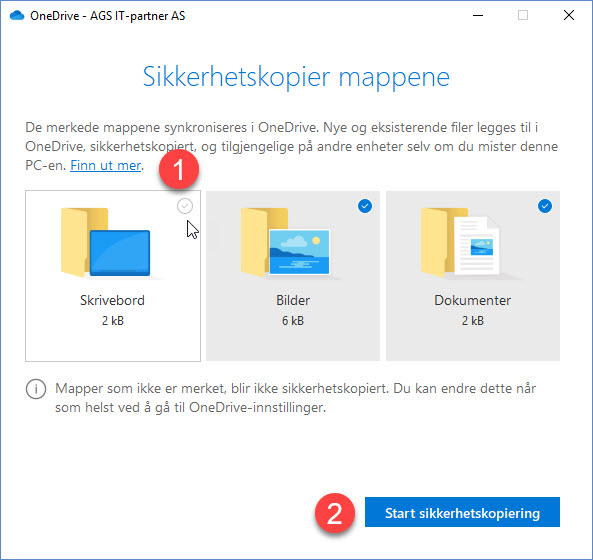Open the Finn ut mer link
The height and width of the screenshot is (560, 593).
[x=106, y=165]
